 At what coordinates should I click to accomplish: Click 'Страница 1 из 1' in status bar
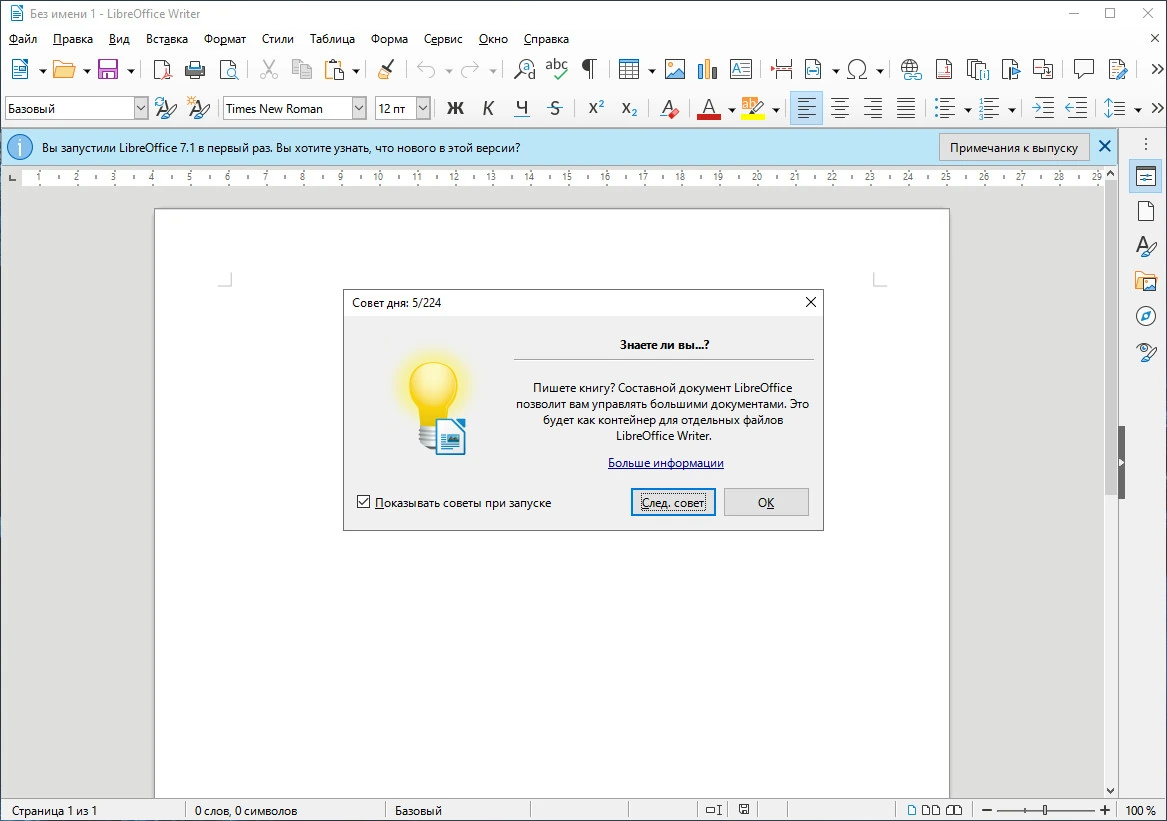coord(54,811)
